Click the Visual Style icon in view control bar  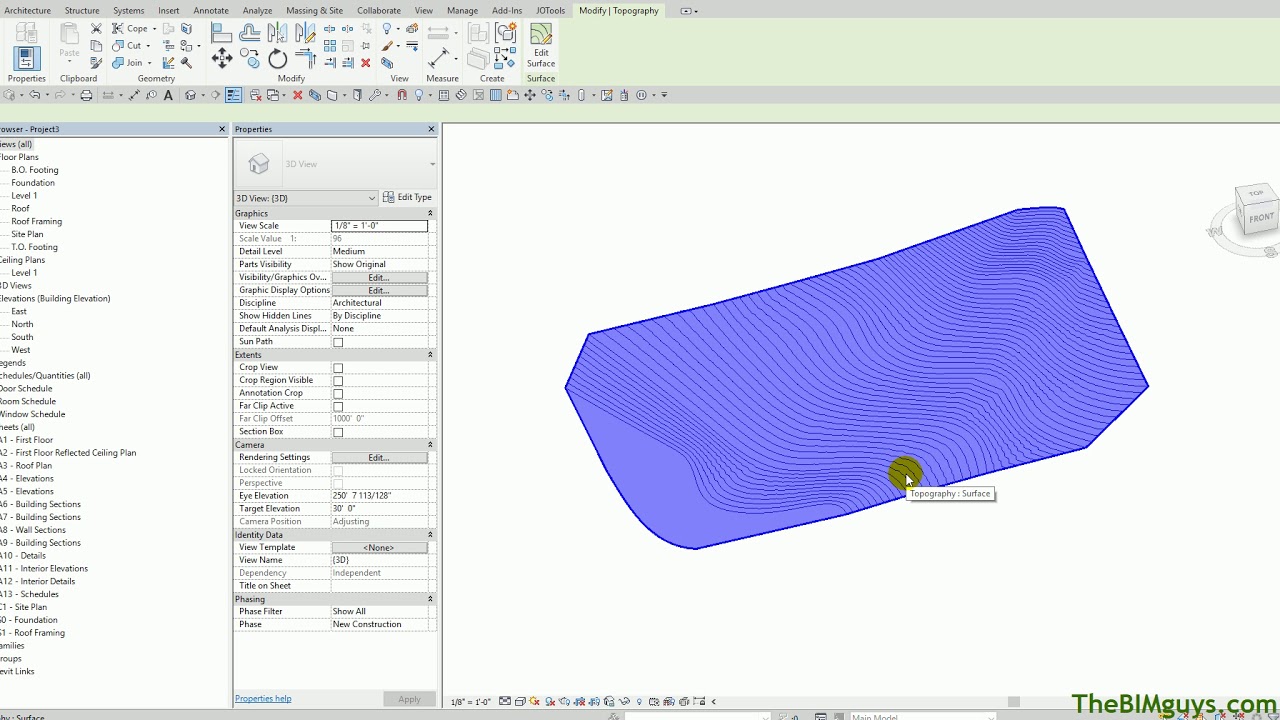[x=520, y=701]
